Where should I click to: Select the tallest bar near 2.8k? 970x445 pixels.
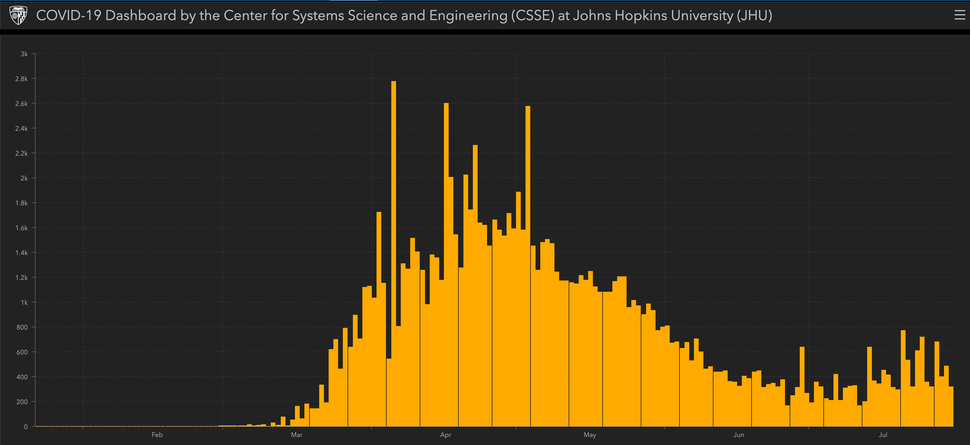(394, 250)
